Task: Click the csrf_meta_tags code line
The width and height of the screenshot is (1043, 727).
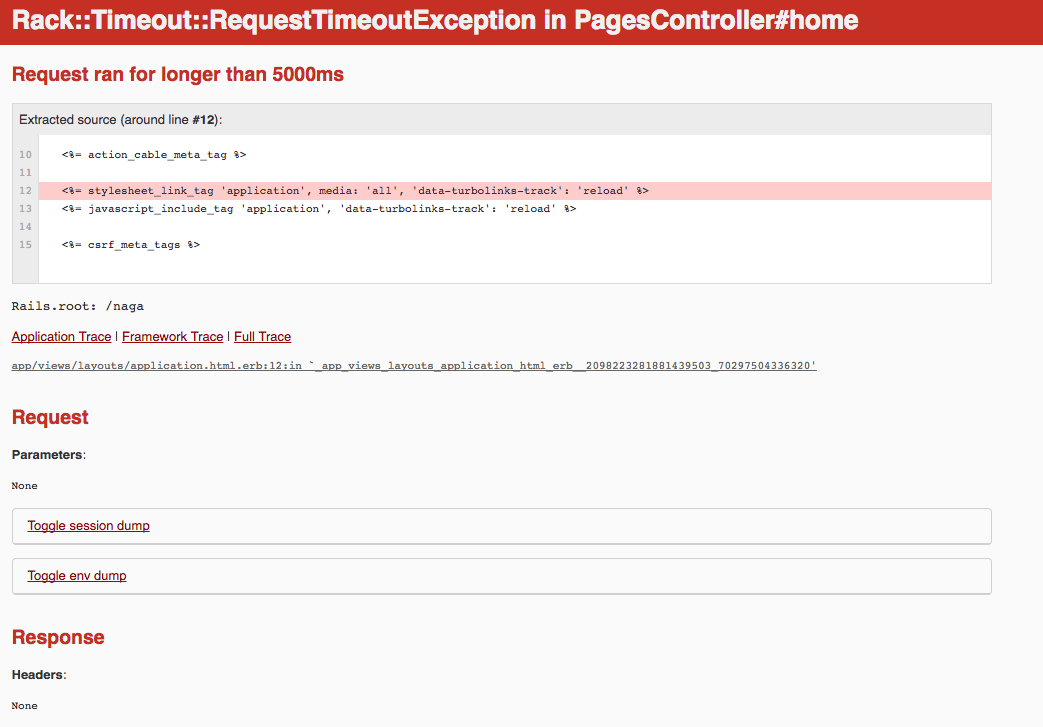Action: (130, 245)
